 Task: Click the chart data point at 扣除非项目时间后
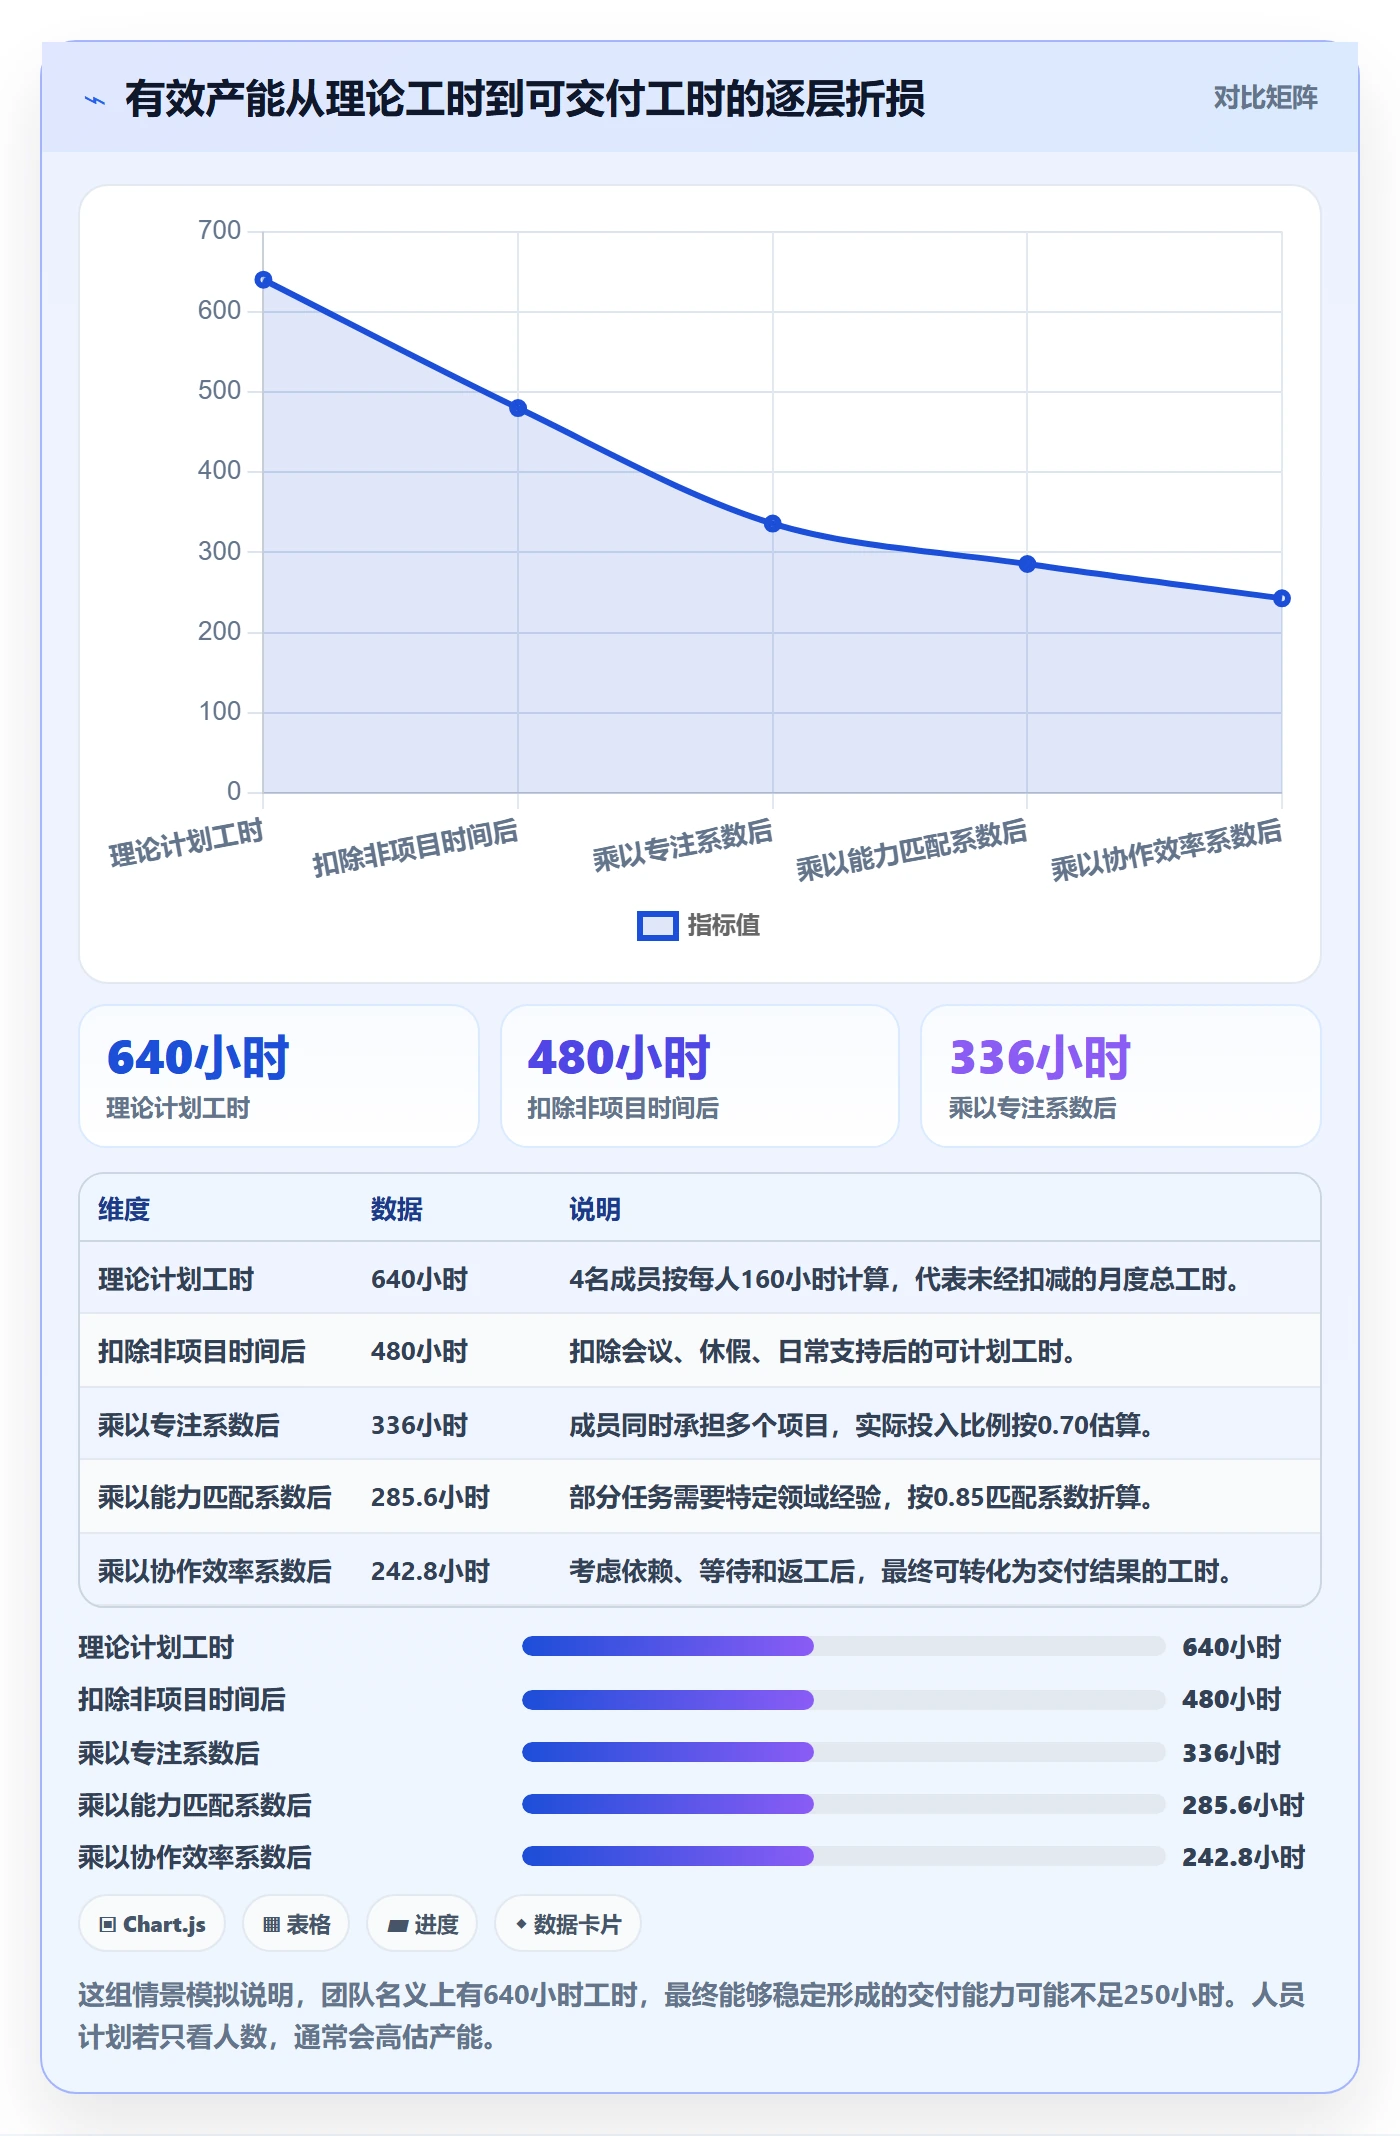coord(518,408)
